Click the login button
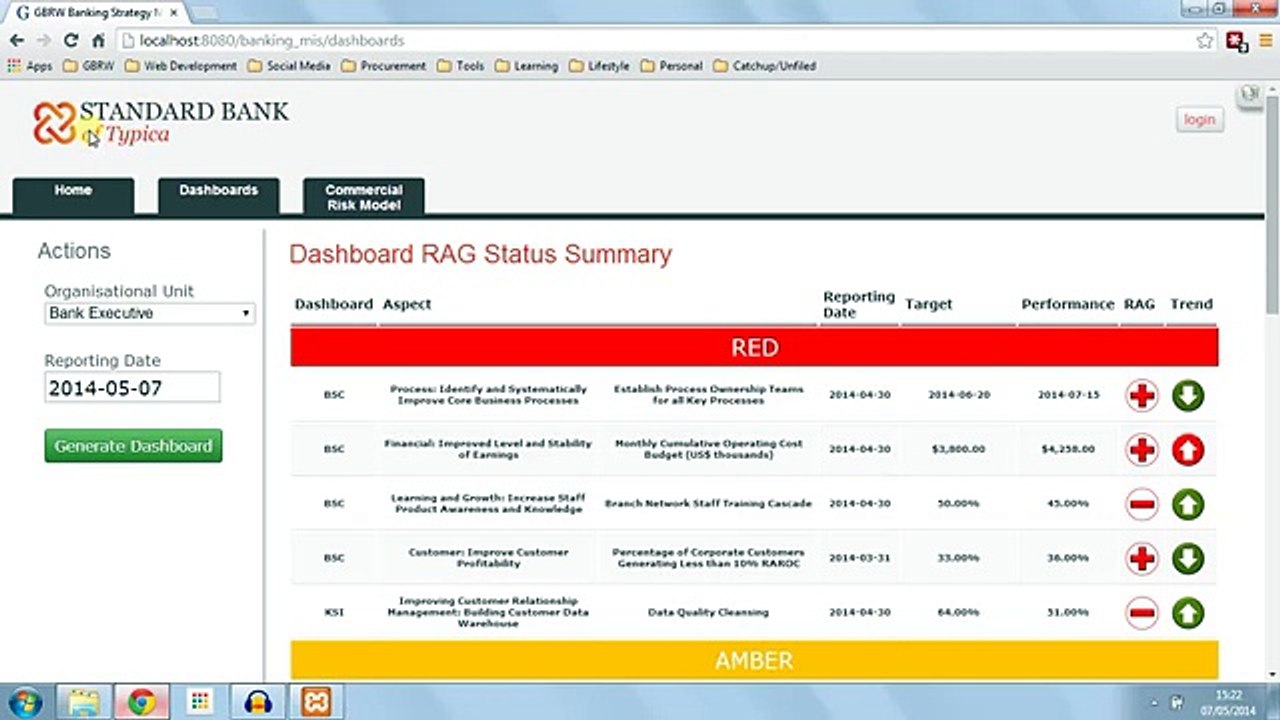1280x720 pixels. (1199, 119)
